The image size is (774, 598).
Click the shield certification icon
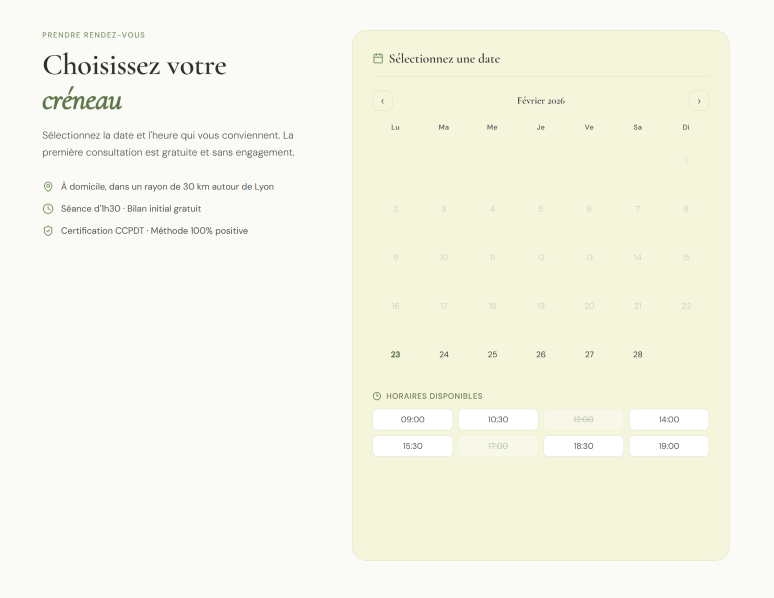pyautogui.click(x=48, y=231)
